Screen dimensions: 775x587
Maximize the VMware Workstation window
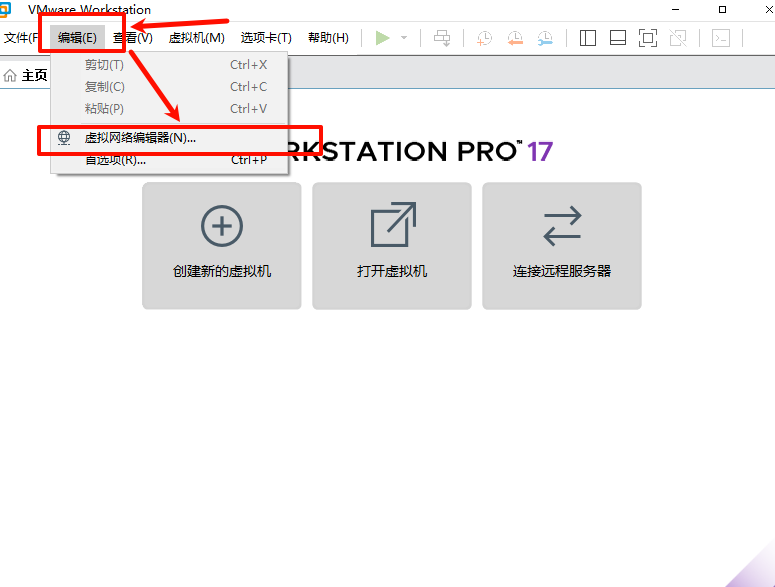point(722,9)
